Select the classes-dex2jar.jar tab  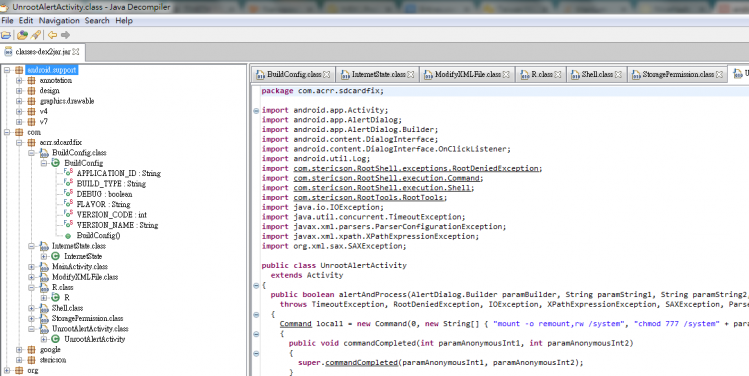coord(42,52)
